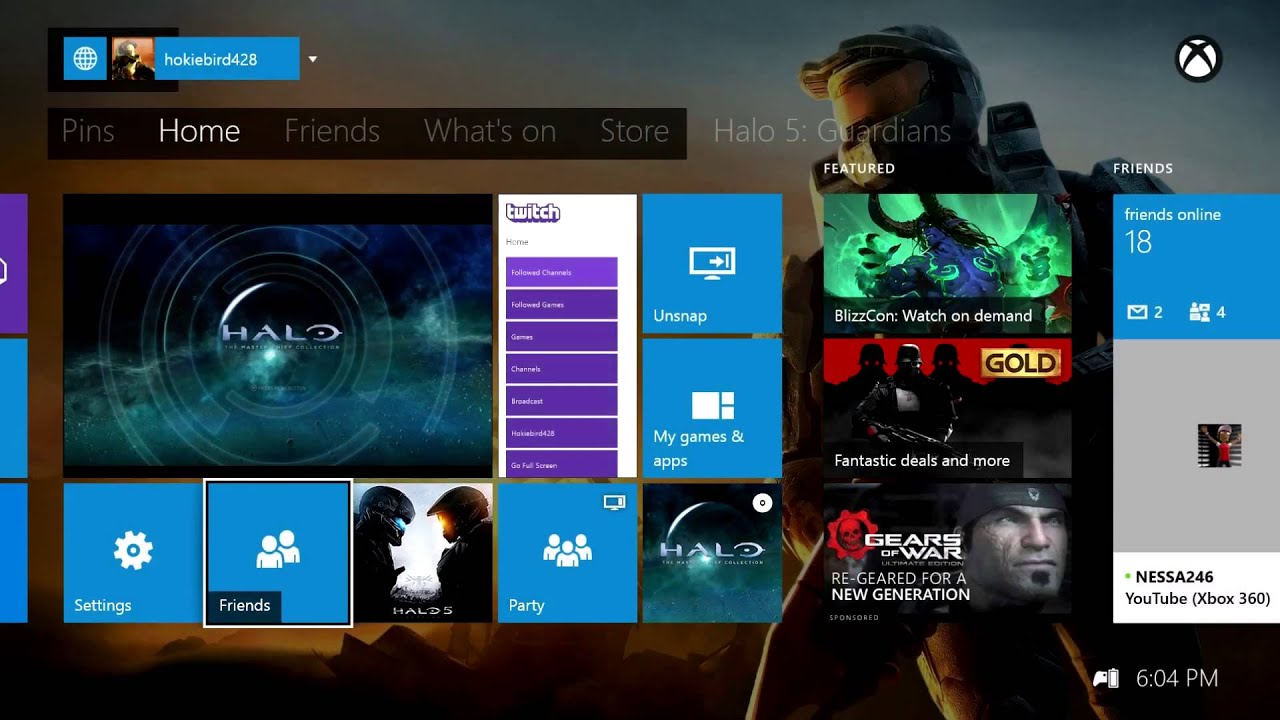The height and width of the screenshot is (720, 1280).
Task: Select Followed Games in the Twitch menu
Action: [561, 304]
